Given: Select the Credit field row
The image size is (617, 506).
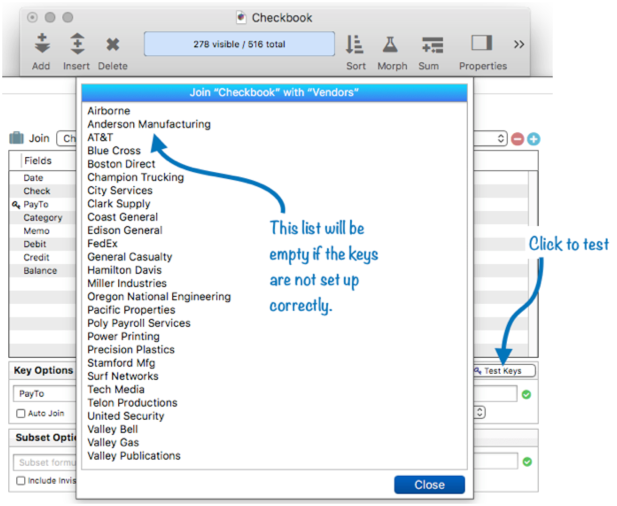Looking at the screenshot, I should [x=42, y=258].
